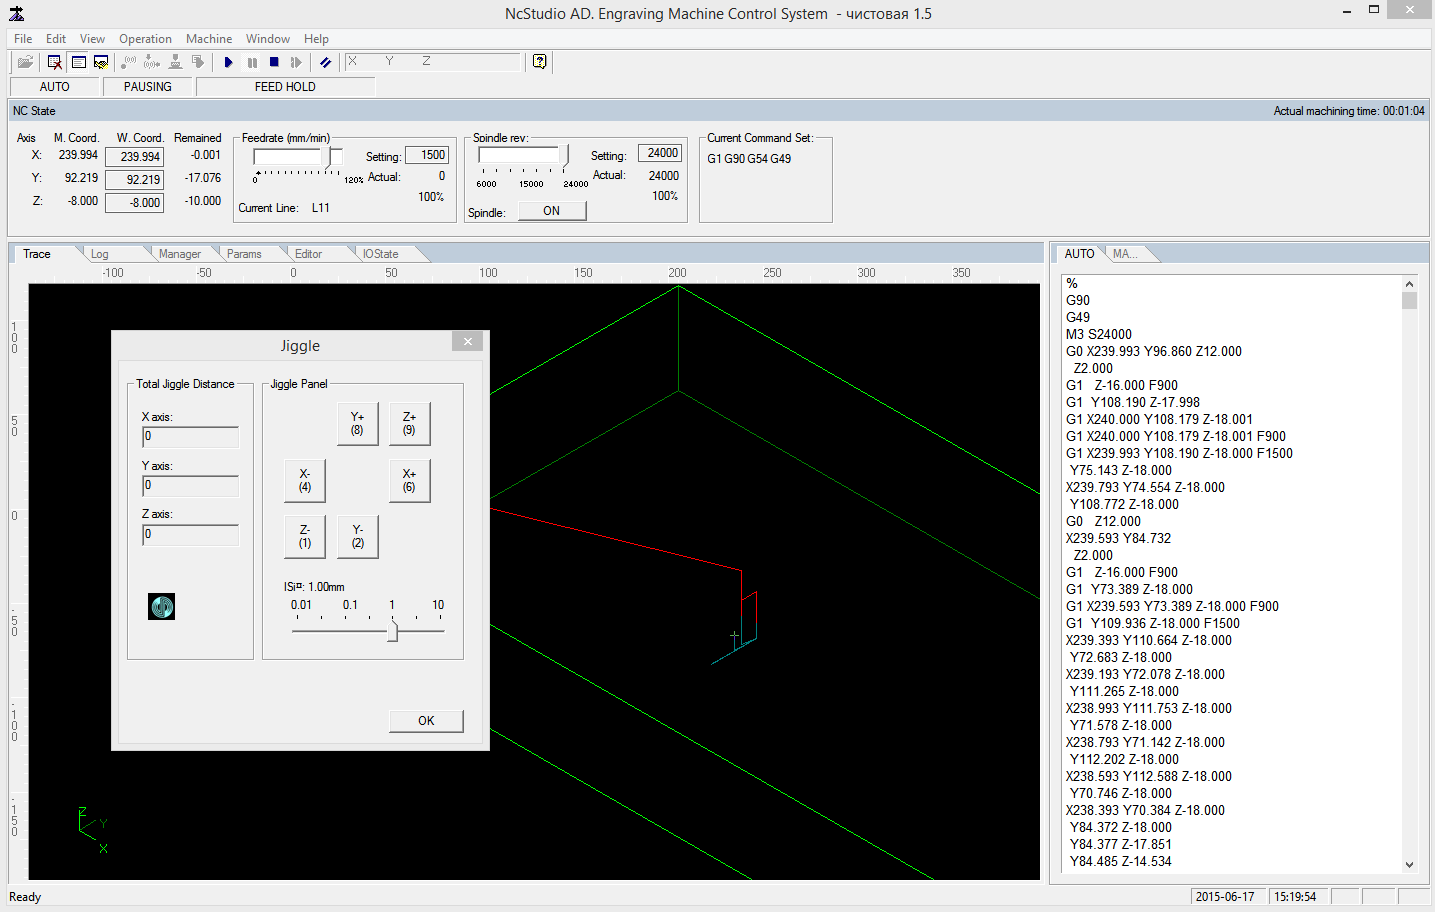Click the Feedrate override slider handle
Viewport: 1435px width, 912px height.
point(335,157)
